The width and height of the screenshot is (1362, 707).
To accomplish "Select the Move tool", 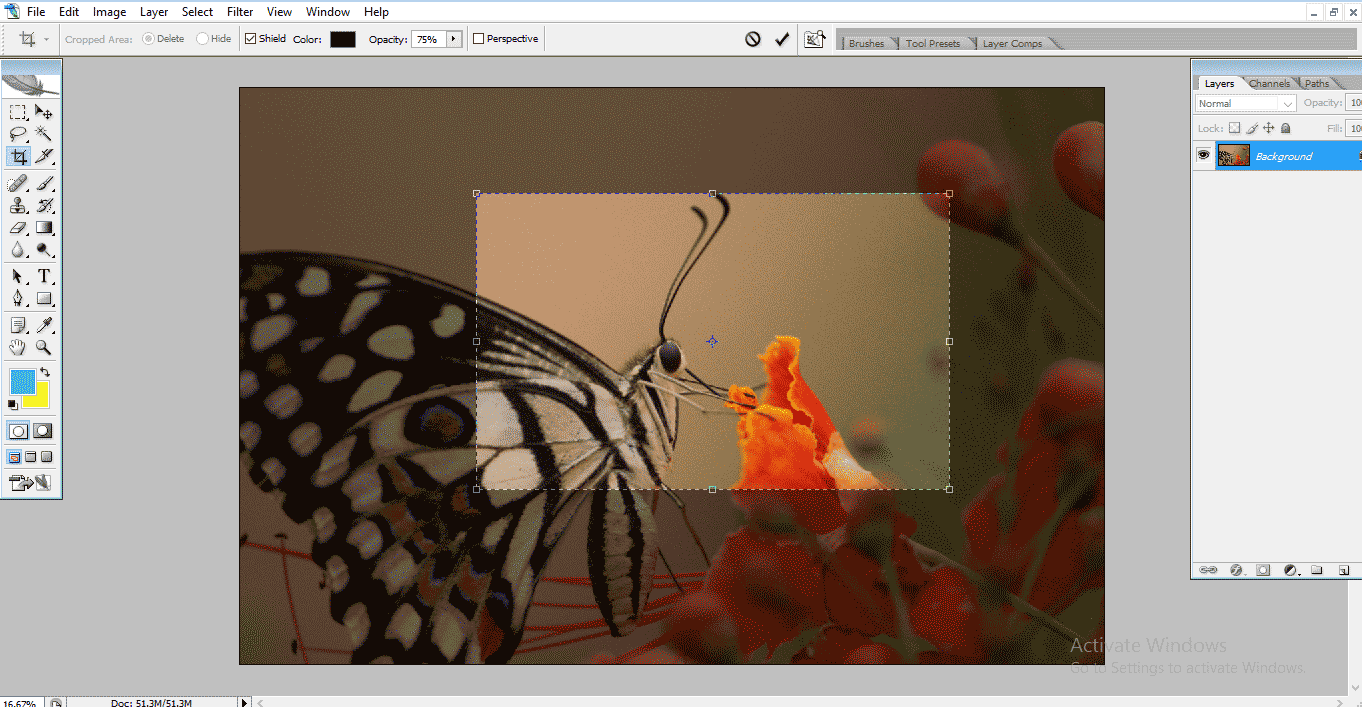I will click(44, 112).
